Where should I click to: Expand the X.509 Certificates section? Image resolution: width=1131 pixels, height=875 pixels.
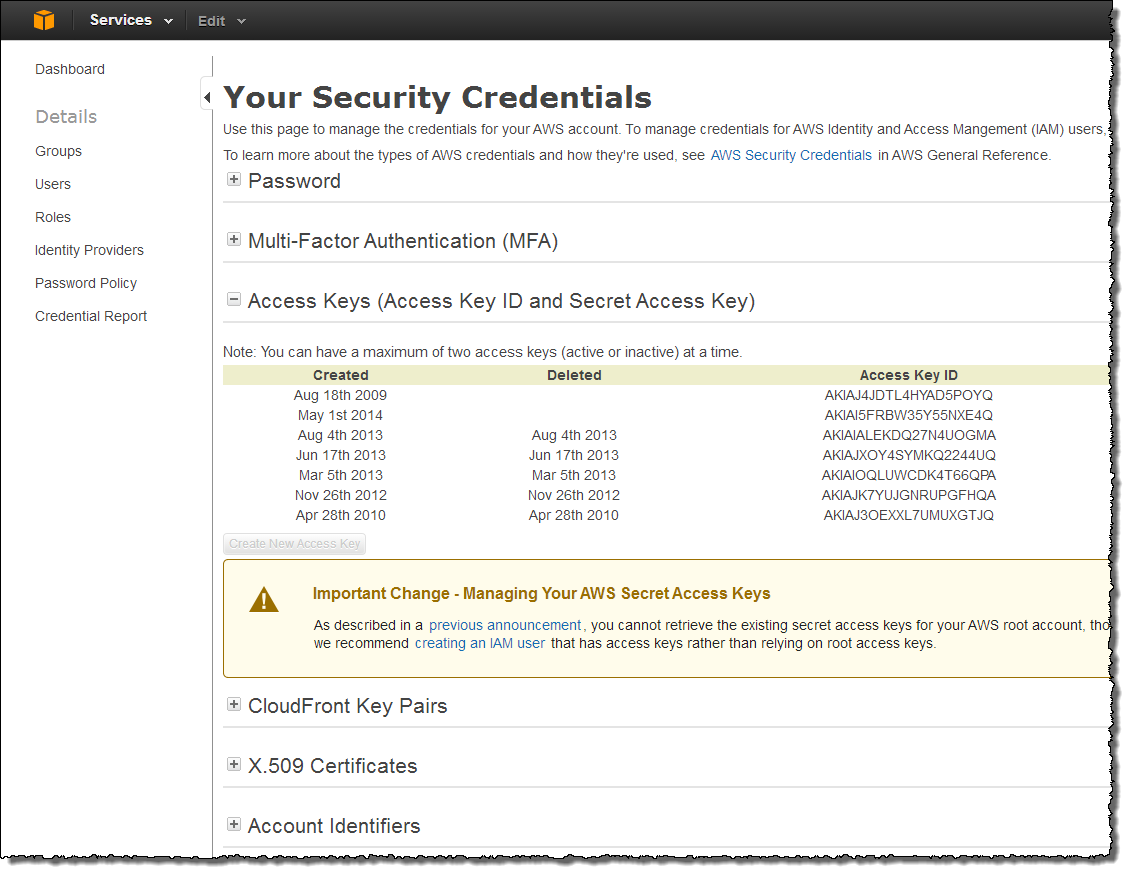coord(234,765)
